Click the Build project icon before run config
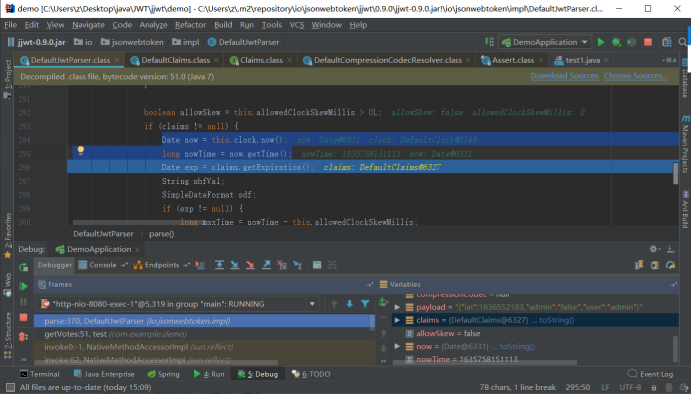 (x=489, y=41)
